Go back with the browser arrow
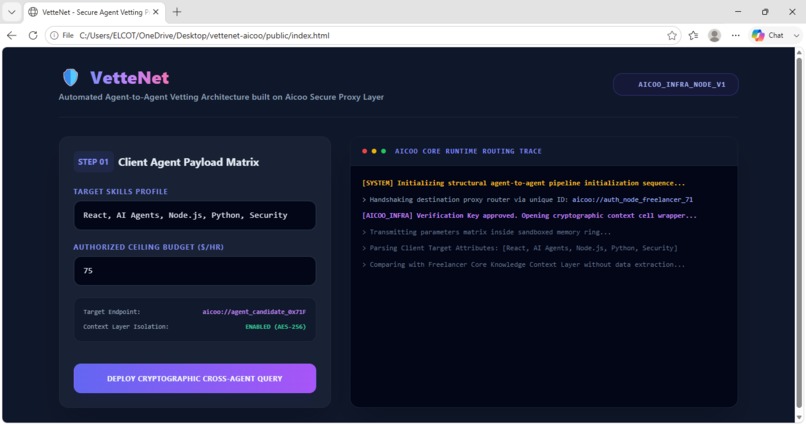Viewport: 806px width, 425px height. click(x=12, y=35)
